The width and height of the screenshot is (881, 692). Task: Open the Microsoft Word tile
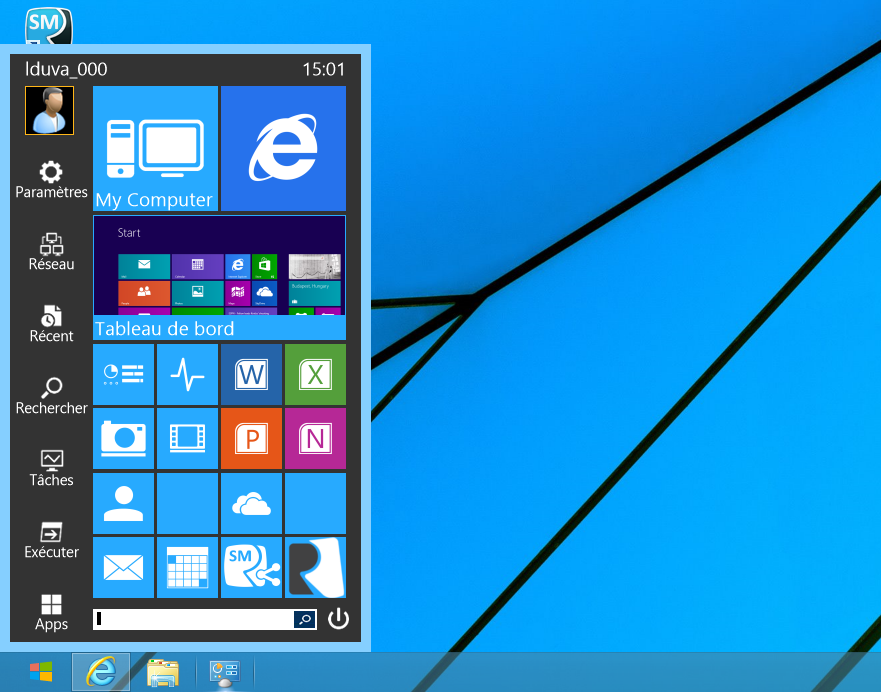251,374
